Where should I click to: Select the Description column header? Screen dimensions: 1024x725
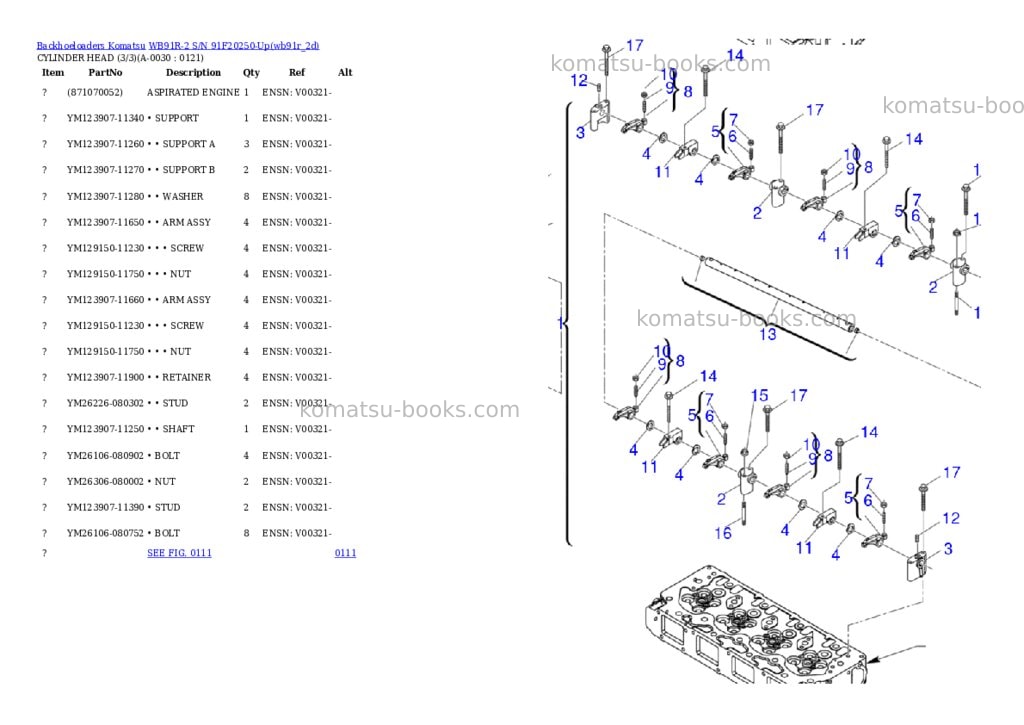point(193,72)
